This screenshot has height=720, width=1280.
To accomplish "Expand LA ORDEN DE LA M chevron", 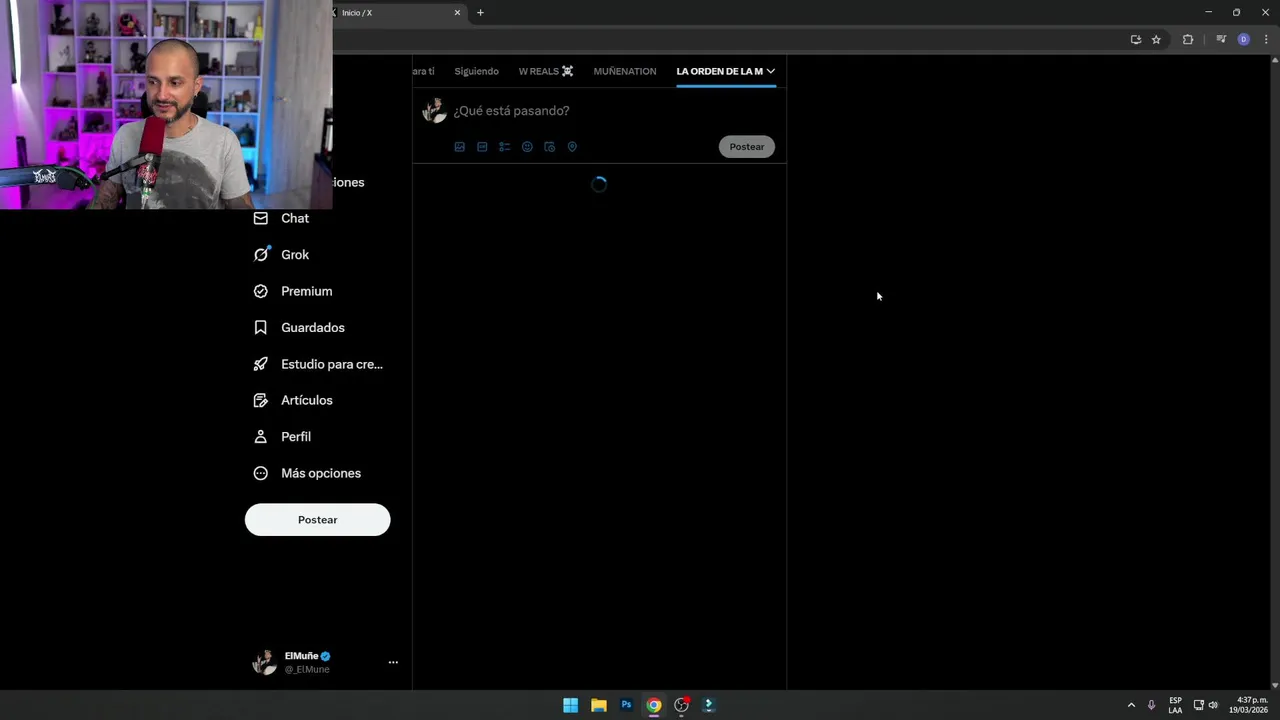I will pyautogui.click(x=770, y=71).
